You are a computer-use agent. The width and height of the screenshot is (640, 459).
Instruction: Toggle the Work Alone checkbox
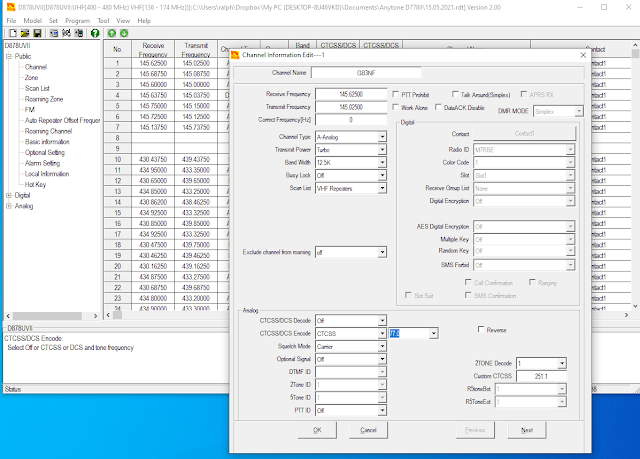(395, 107)
